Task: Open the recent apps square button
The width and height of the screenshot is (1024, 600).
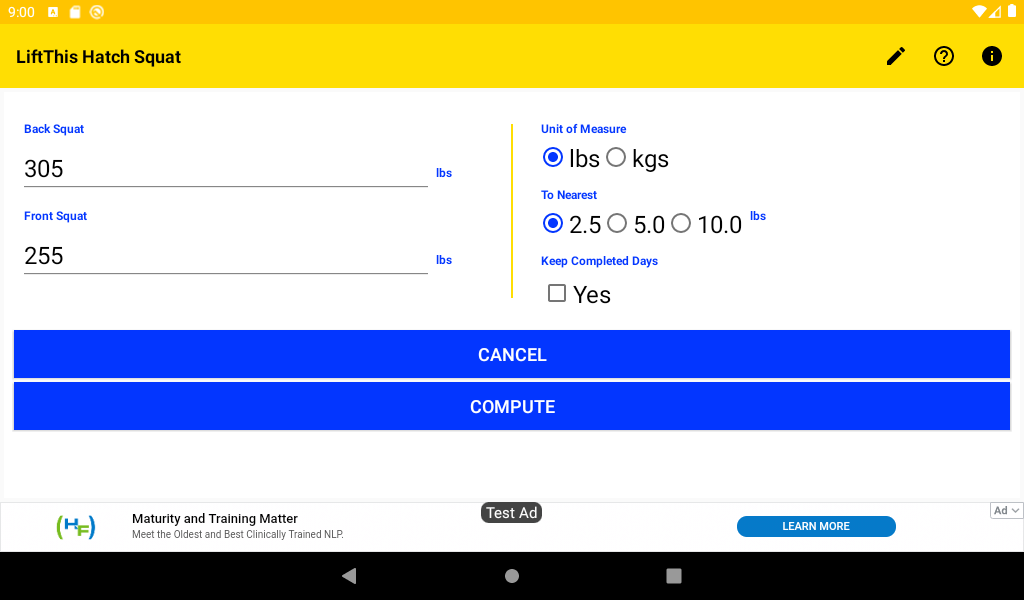Action: (673, 575)
